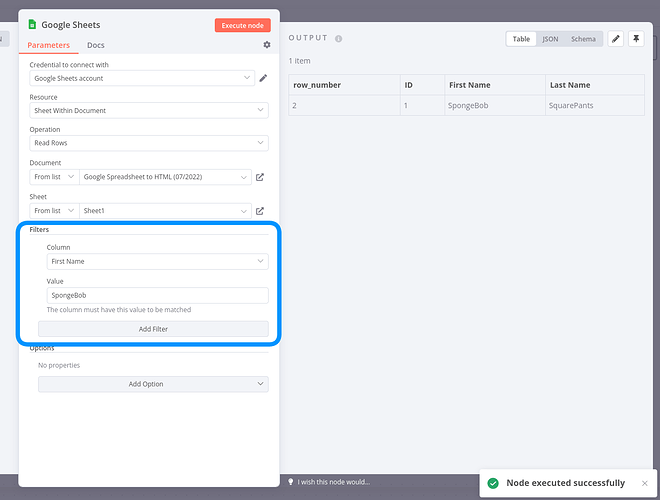Click the lightbulb feedback icon
This screenshot has height=500, width=660.
290,482
